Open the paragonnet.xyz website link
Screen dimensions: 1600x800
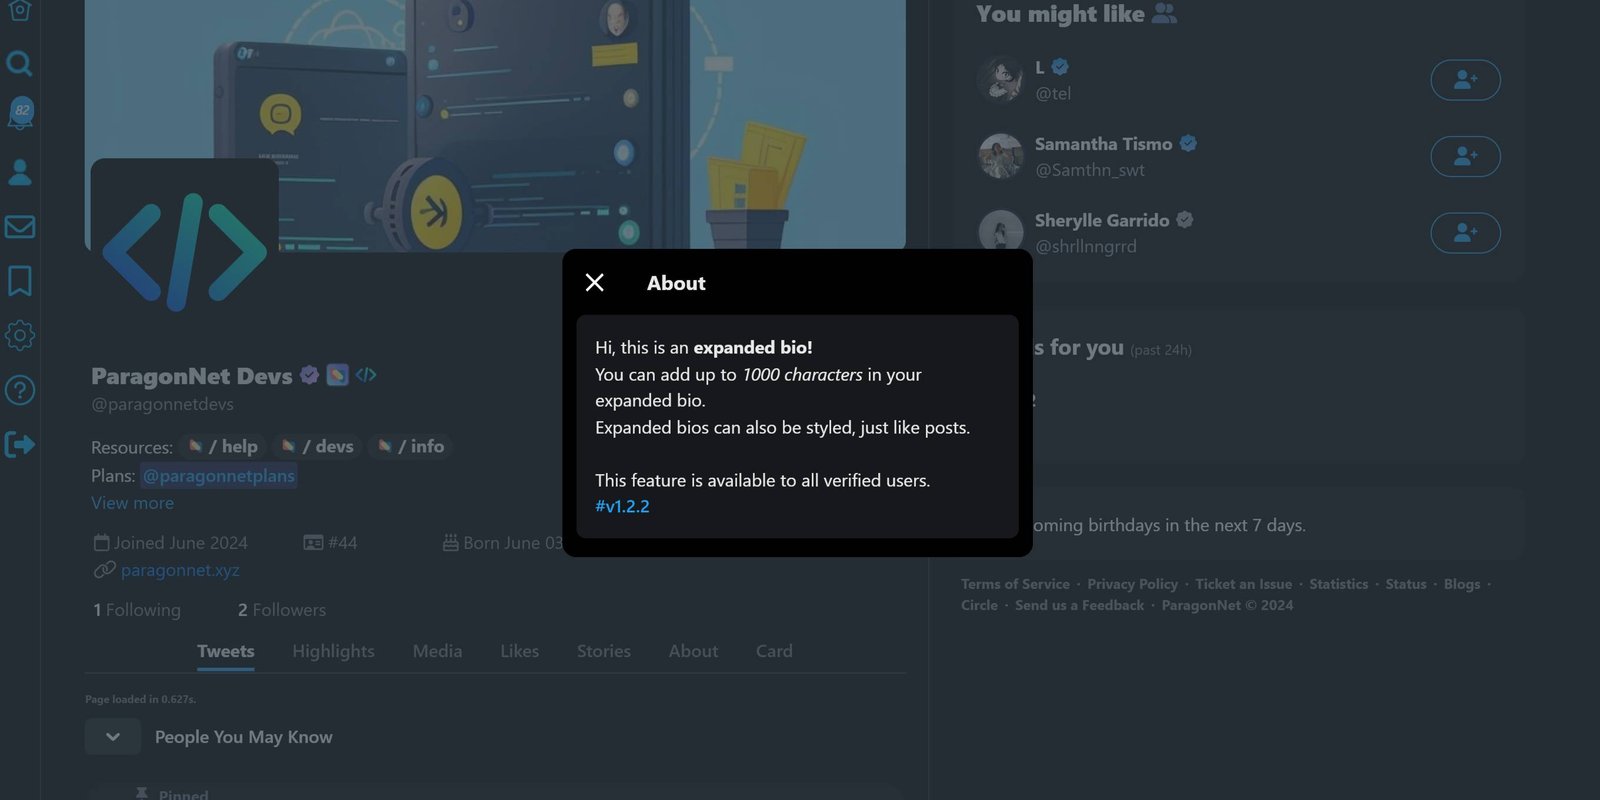pos(180,570)
